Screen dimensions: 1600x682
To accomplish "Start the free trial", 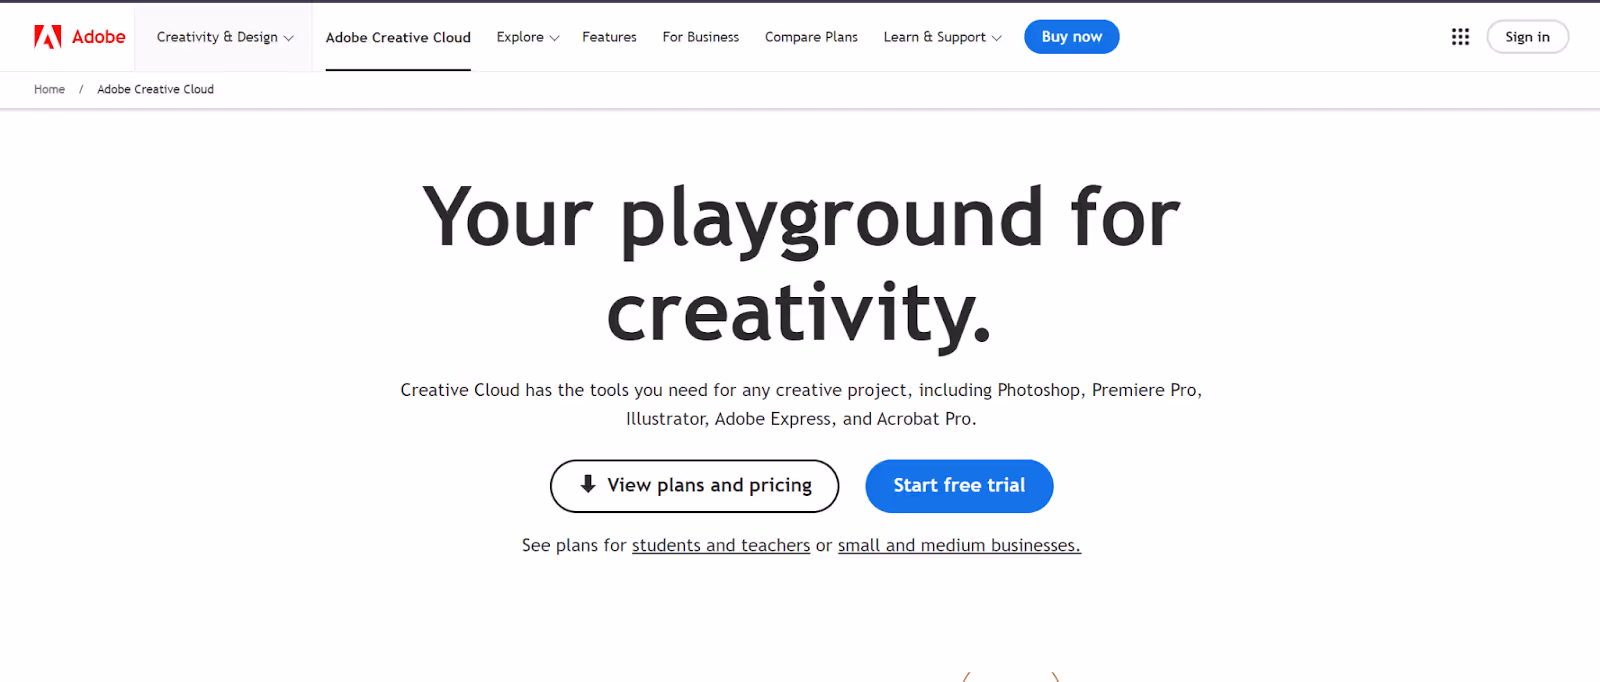I will click(x=959, y=486).
